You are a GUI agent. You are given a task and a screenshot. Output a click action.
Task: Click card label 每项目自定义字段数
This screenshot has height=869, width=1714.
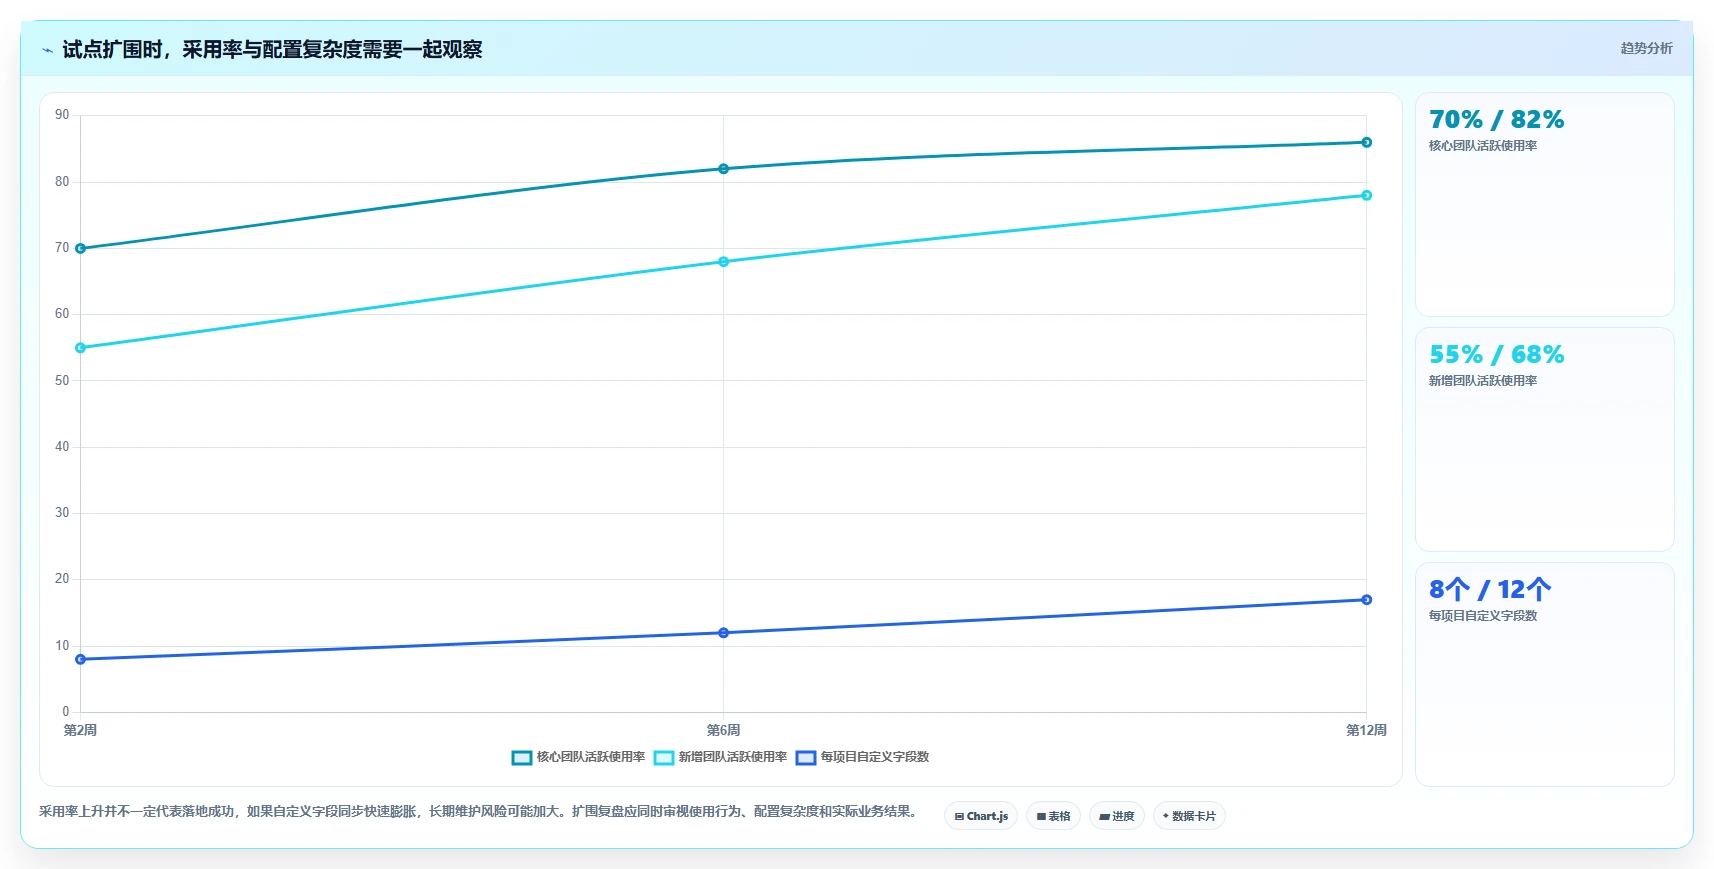coord(1483,616)
